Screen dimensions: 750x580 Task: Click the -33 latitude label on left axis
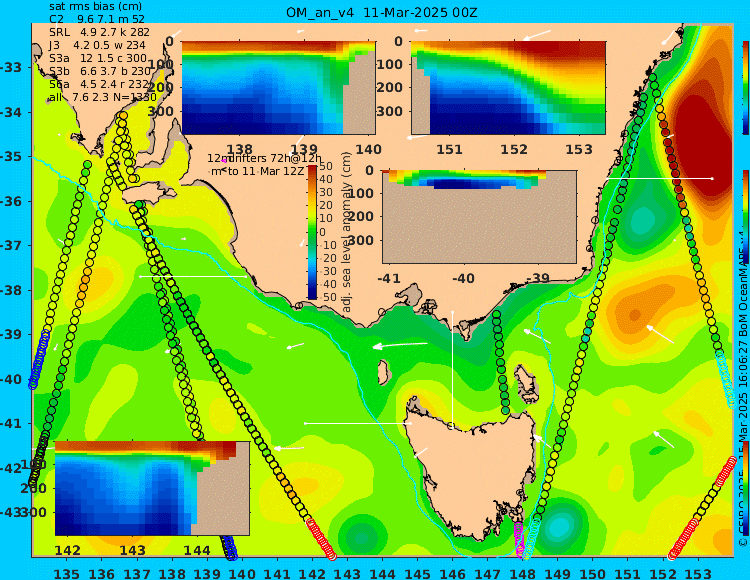11,67
